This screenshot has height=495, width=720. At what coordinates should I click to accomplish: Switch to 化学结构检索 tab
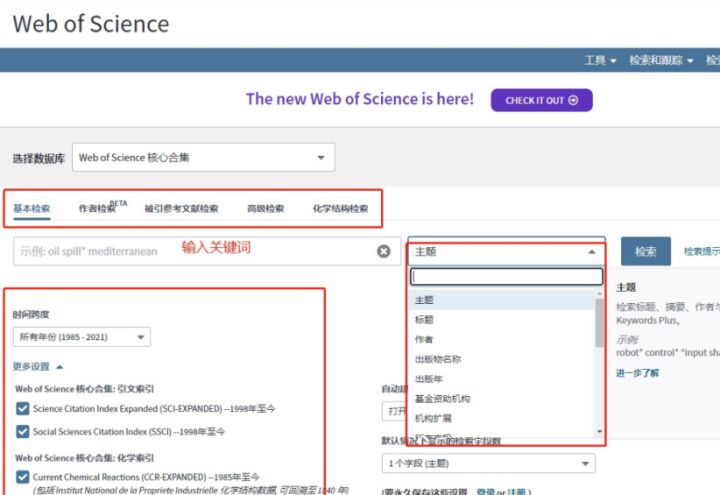pos(340,208)
